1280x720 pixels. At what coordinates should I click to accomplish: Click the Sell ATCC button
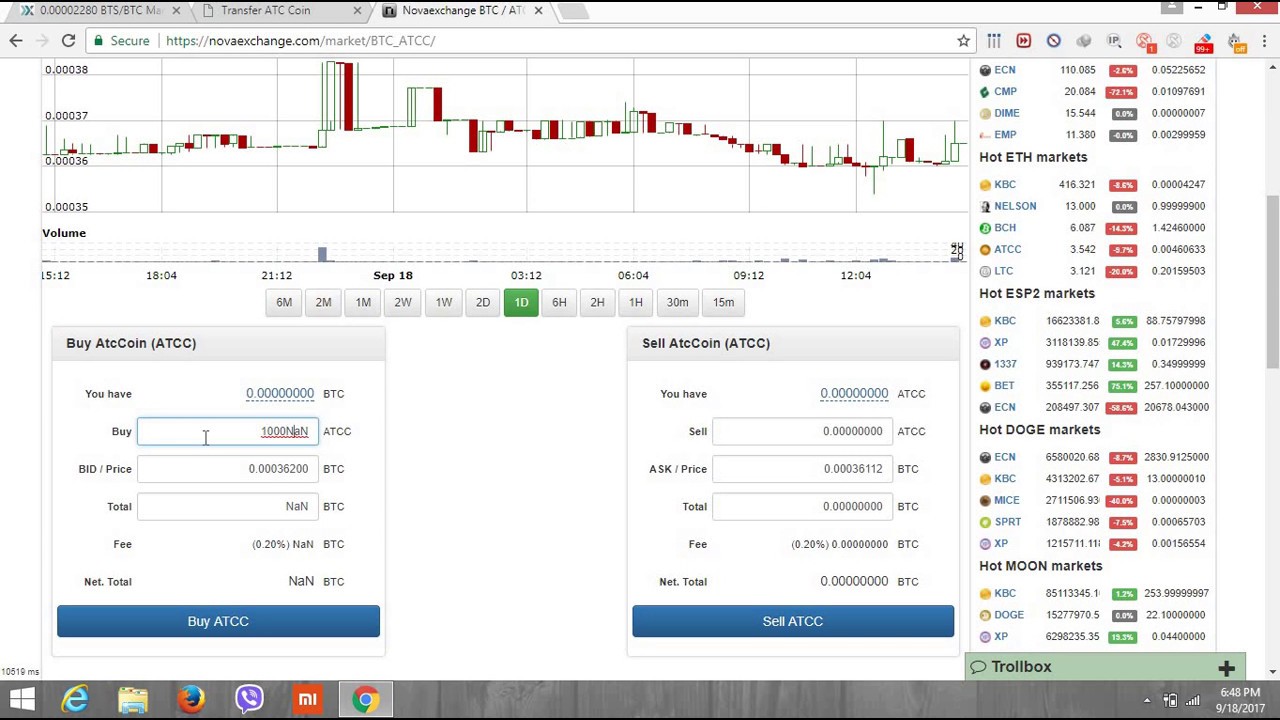(793, 621)
